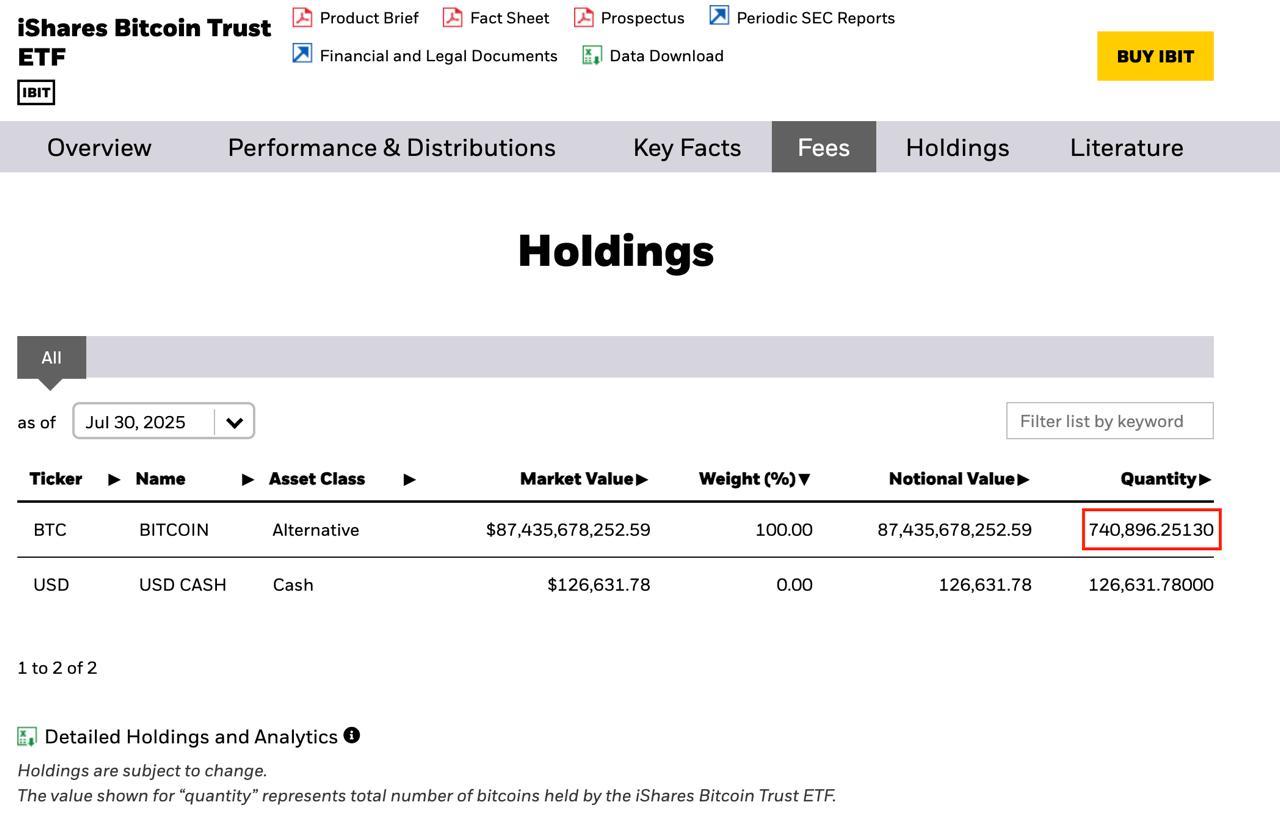The image size is (1280, 826).
Task: Select the All holdings filter tab
Action: (x=51, y=358)
